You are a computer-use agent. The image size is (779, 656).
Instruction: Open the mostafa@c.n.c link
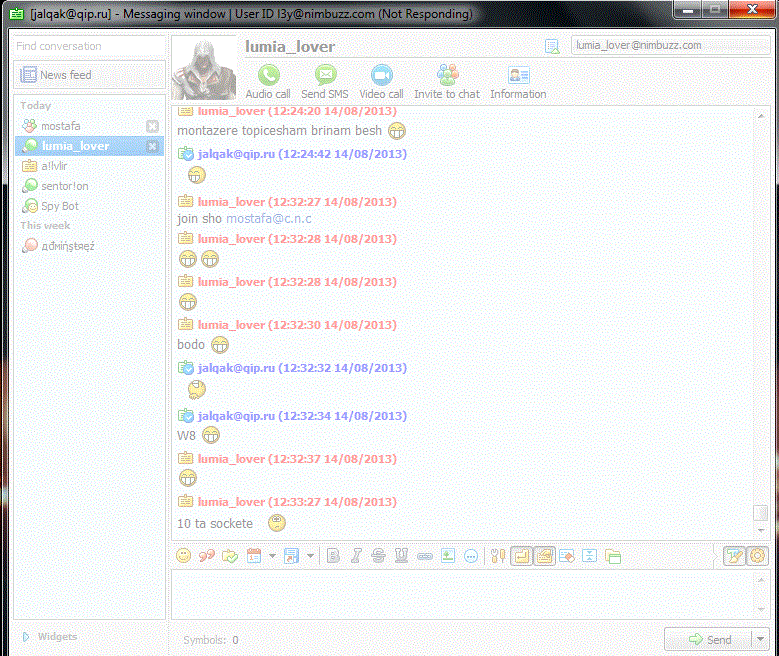pos(269,219)
